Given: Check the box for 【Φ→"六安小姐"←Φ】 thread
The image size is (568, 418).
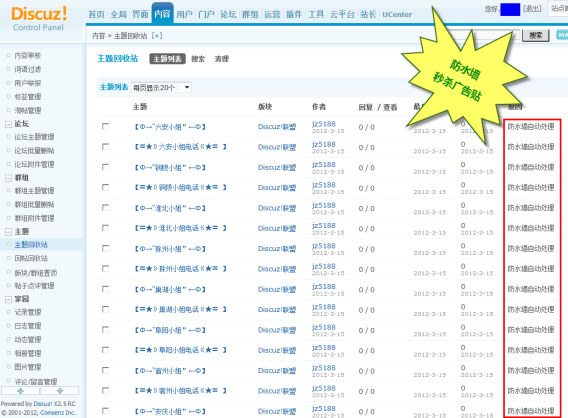Looking at the screenshot, I should [105, 126].
